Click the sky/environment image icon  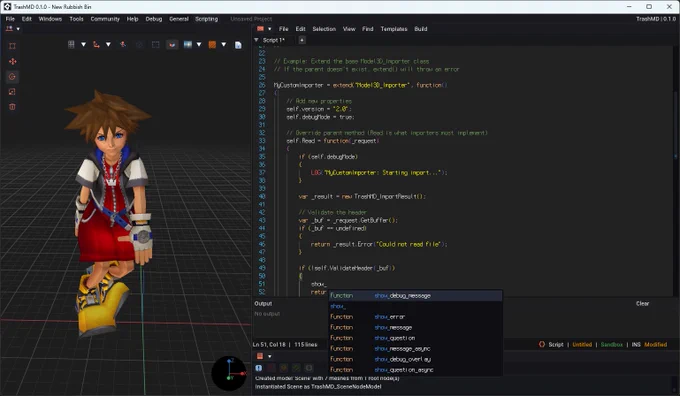click(x=187, y=44)
